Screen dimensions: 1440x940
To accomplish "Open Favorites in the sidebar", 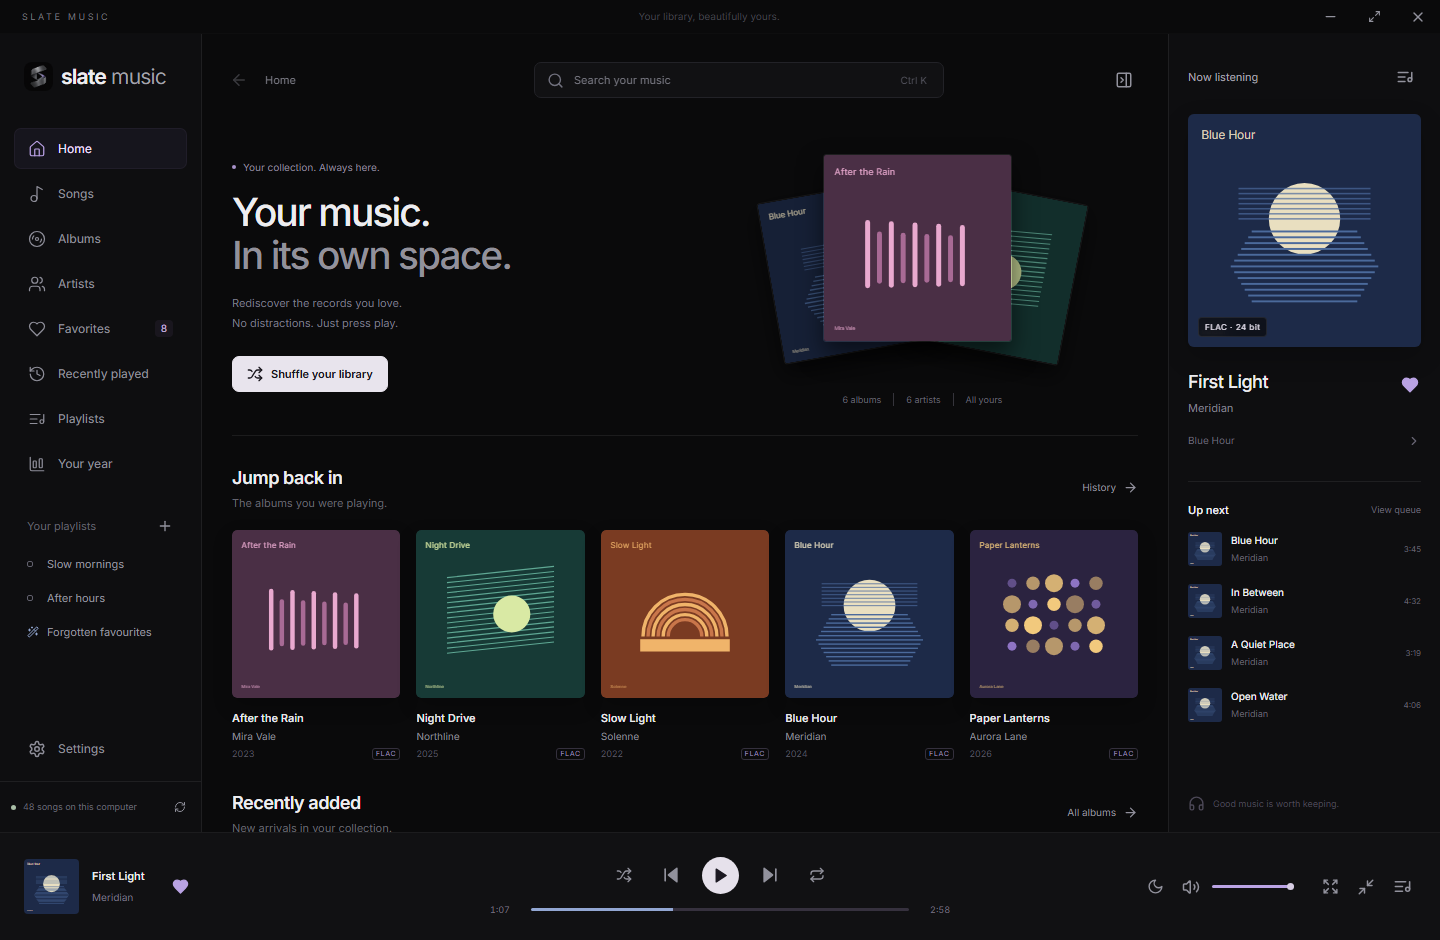I will coord(100,329).
